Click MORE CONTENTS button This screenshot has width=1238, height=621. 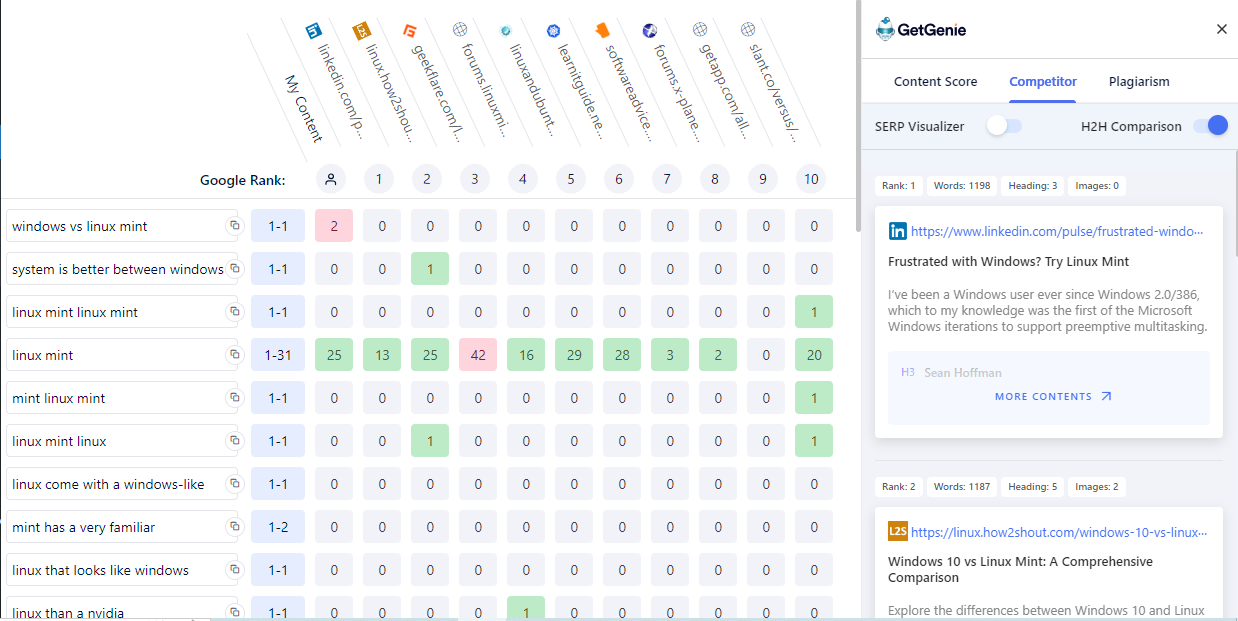pos(1053,396)
